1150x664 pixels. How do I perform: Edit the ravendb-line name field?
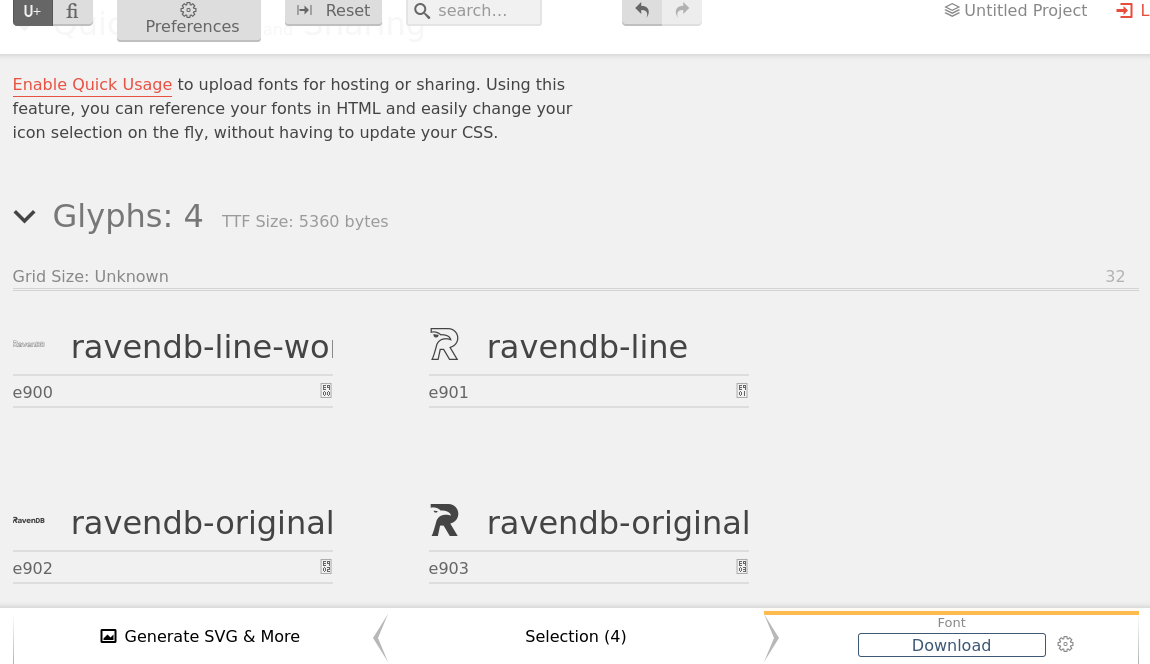618,346
